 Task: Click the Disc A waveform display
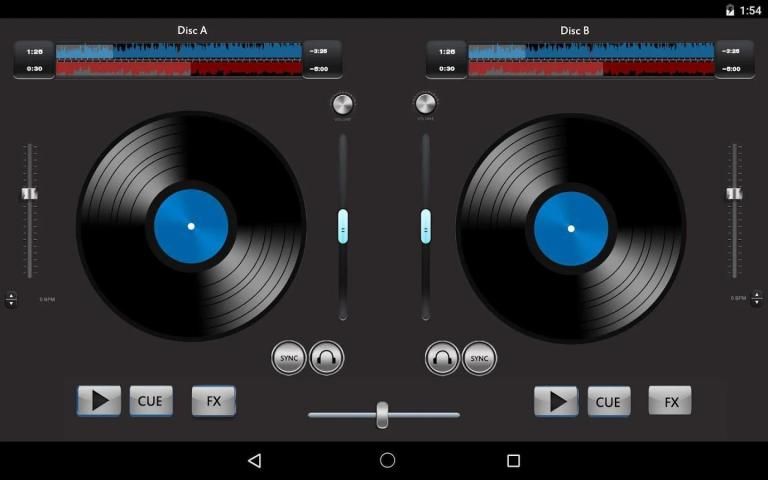tap(178, 59)
